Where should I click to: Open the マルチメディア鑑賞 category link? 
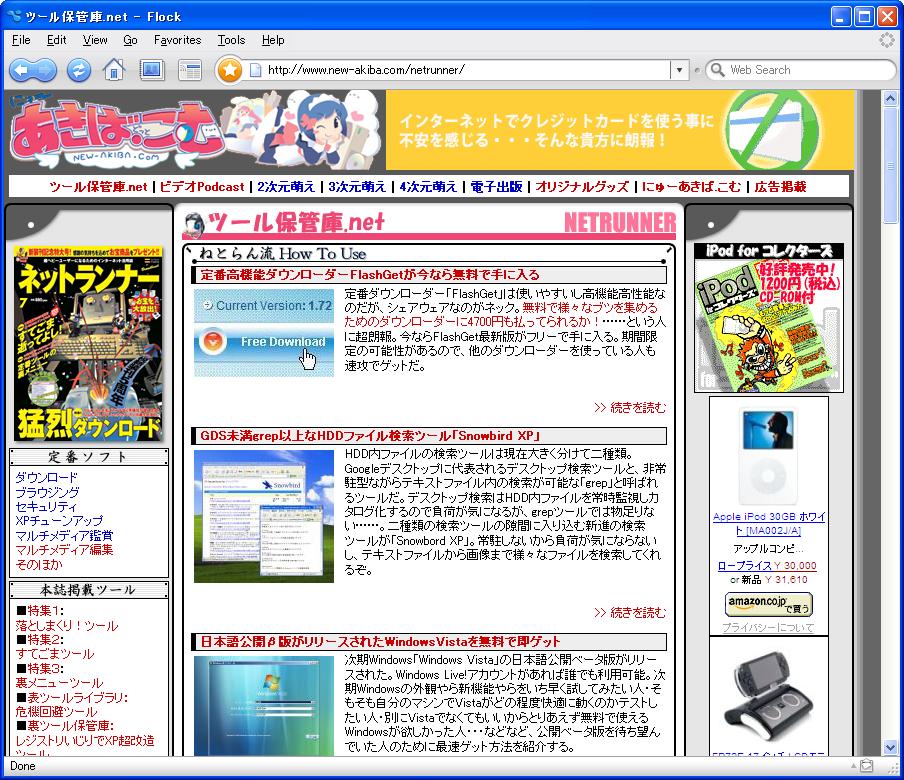click(x=64, y=536)
